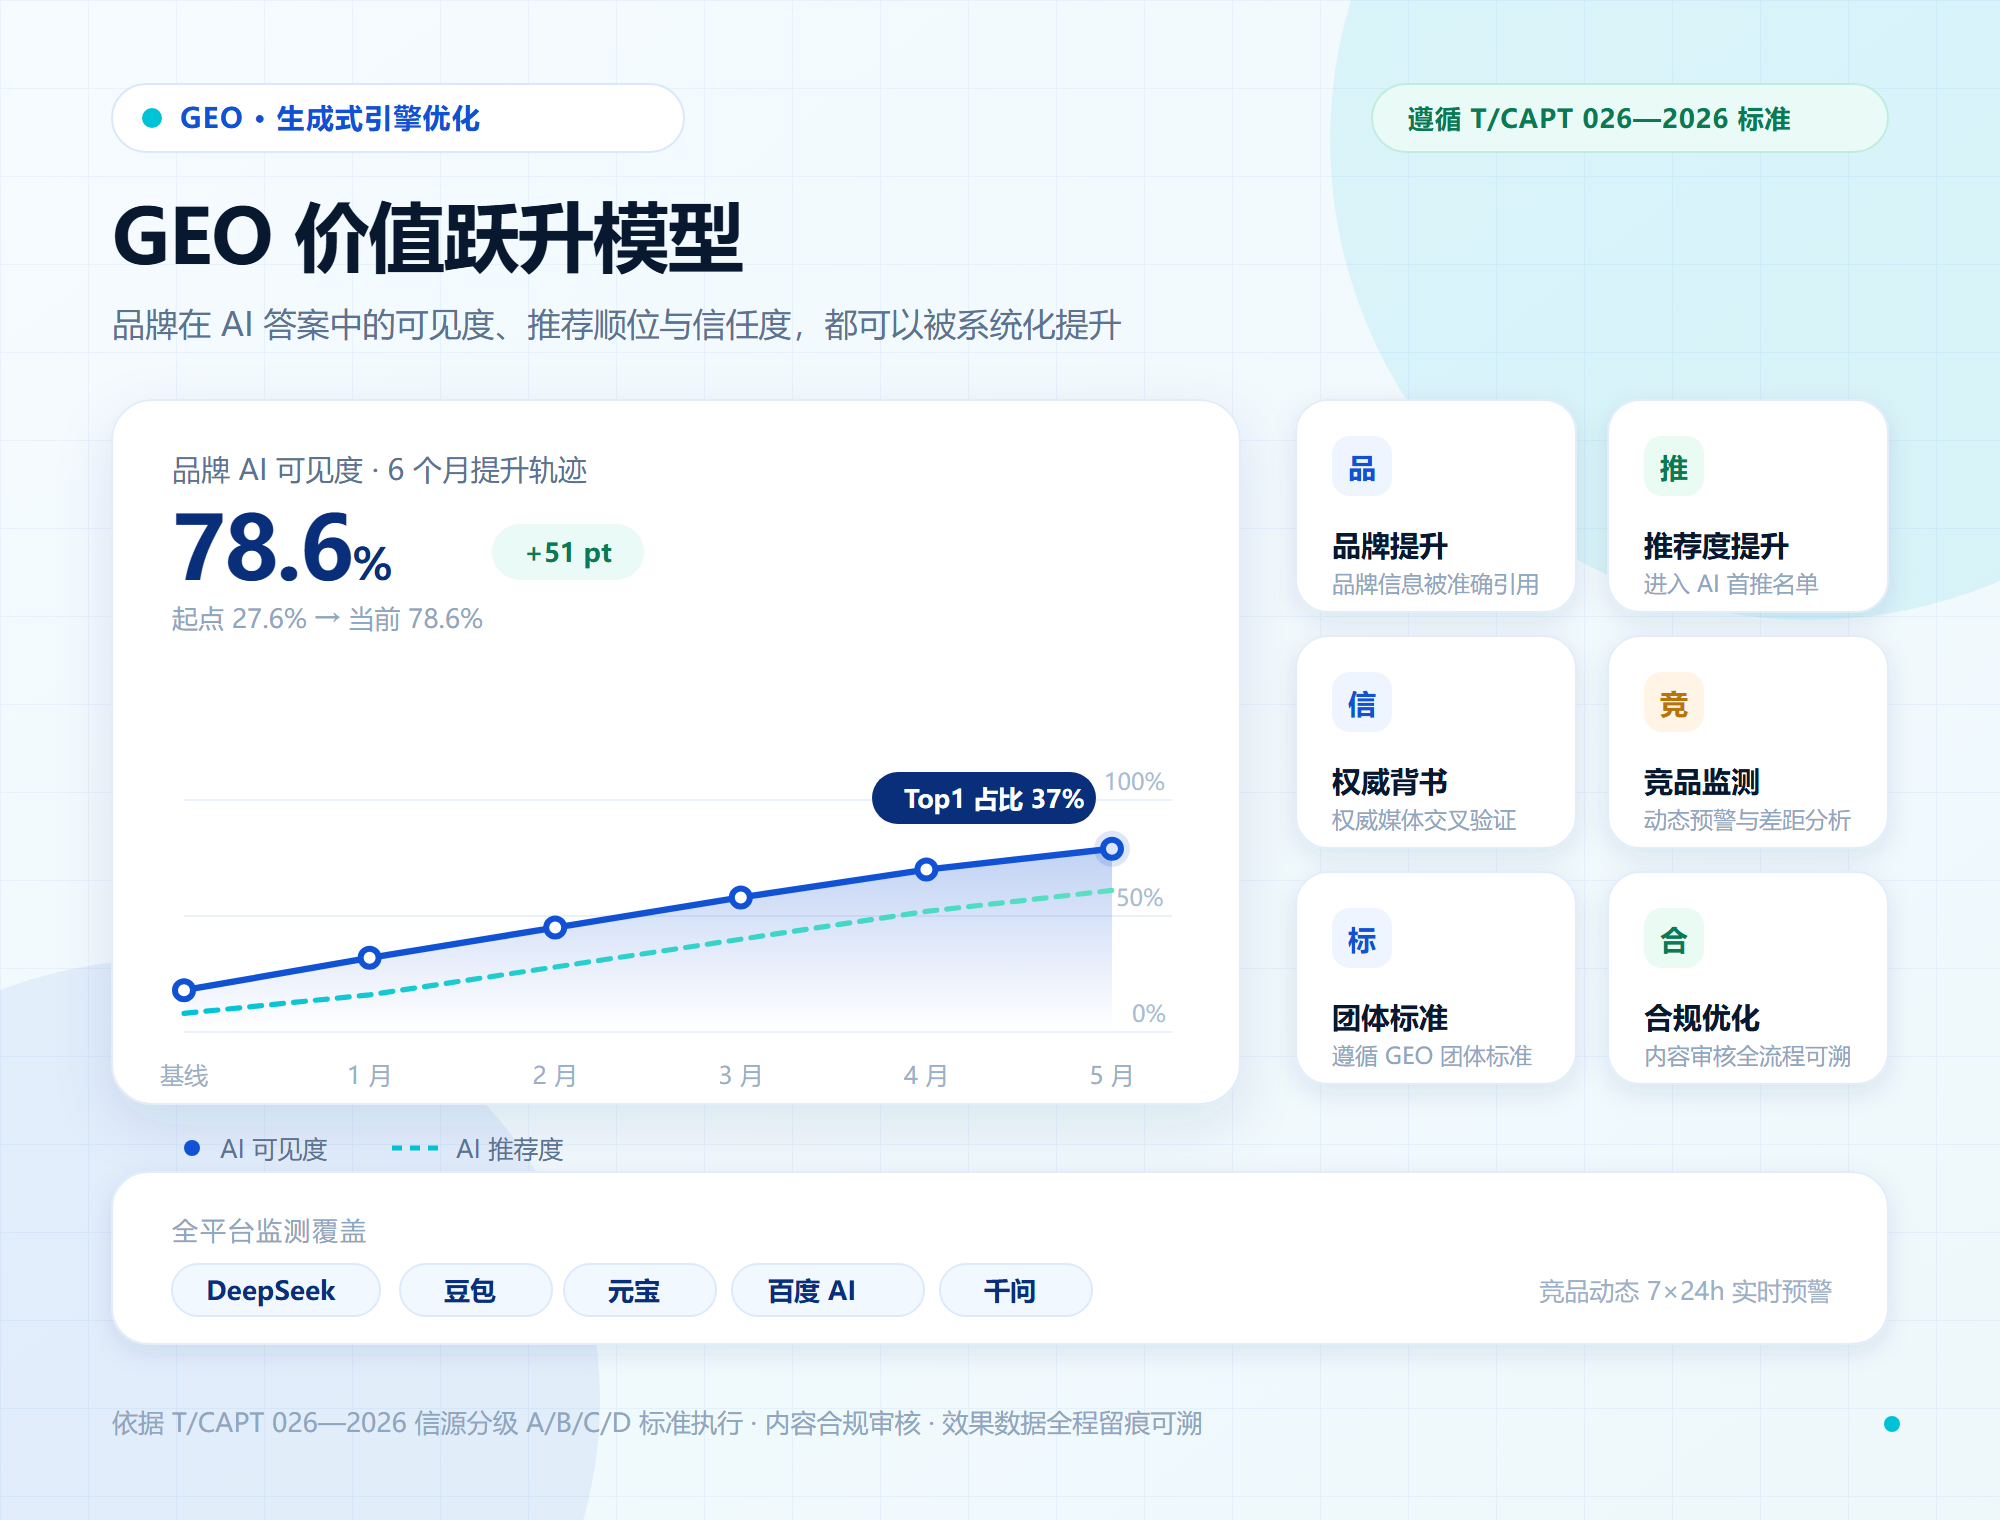Click the GEO 价值跃升模型 main title
Viewport: 2000px width, 1520px height.
(428, 237)
